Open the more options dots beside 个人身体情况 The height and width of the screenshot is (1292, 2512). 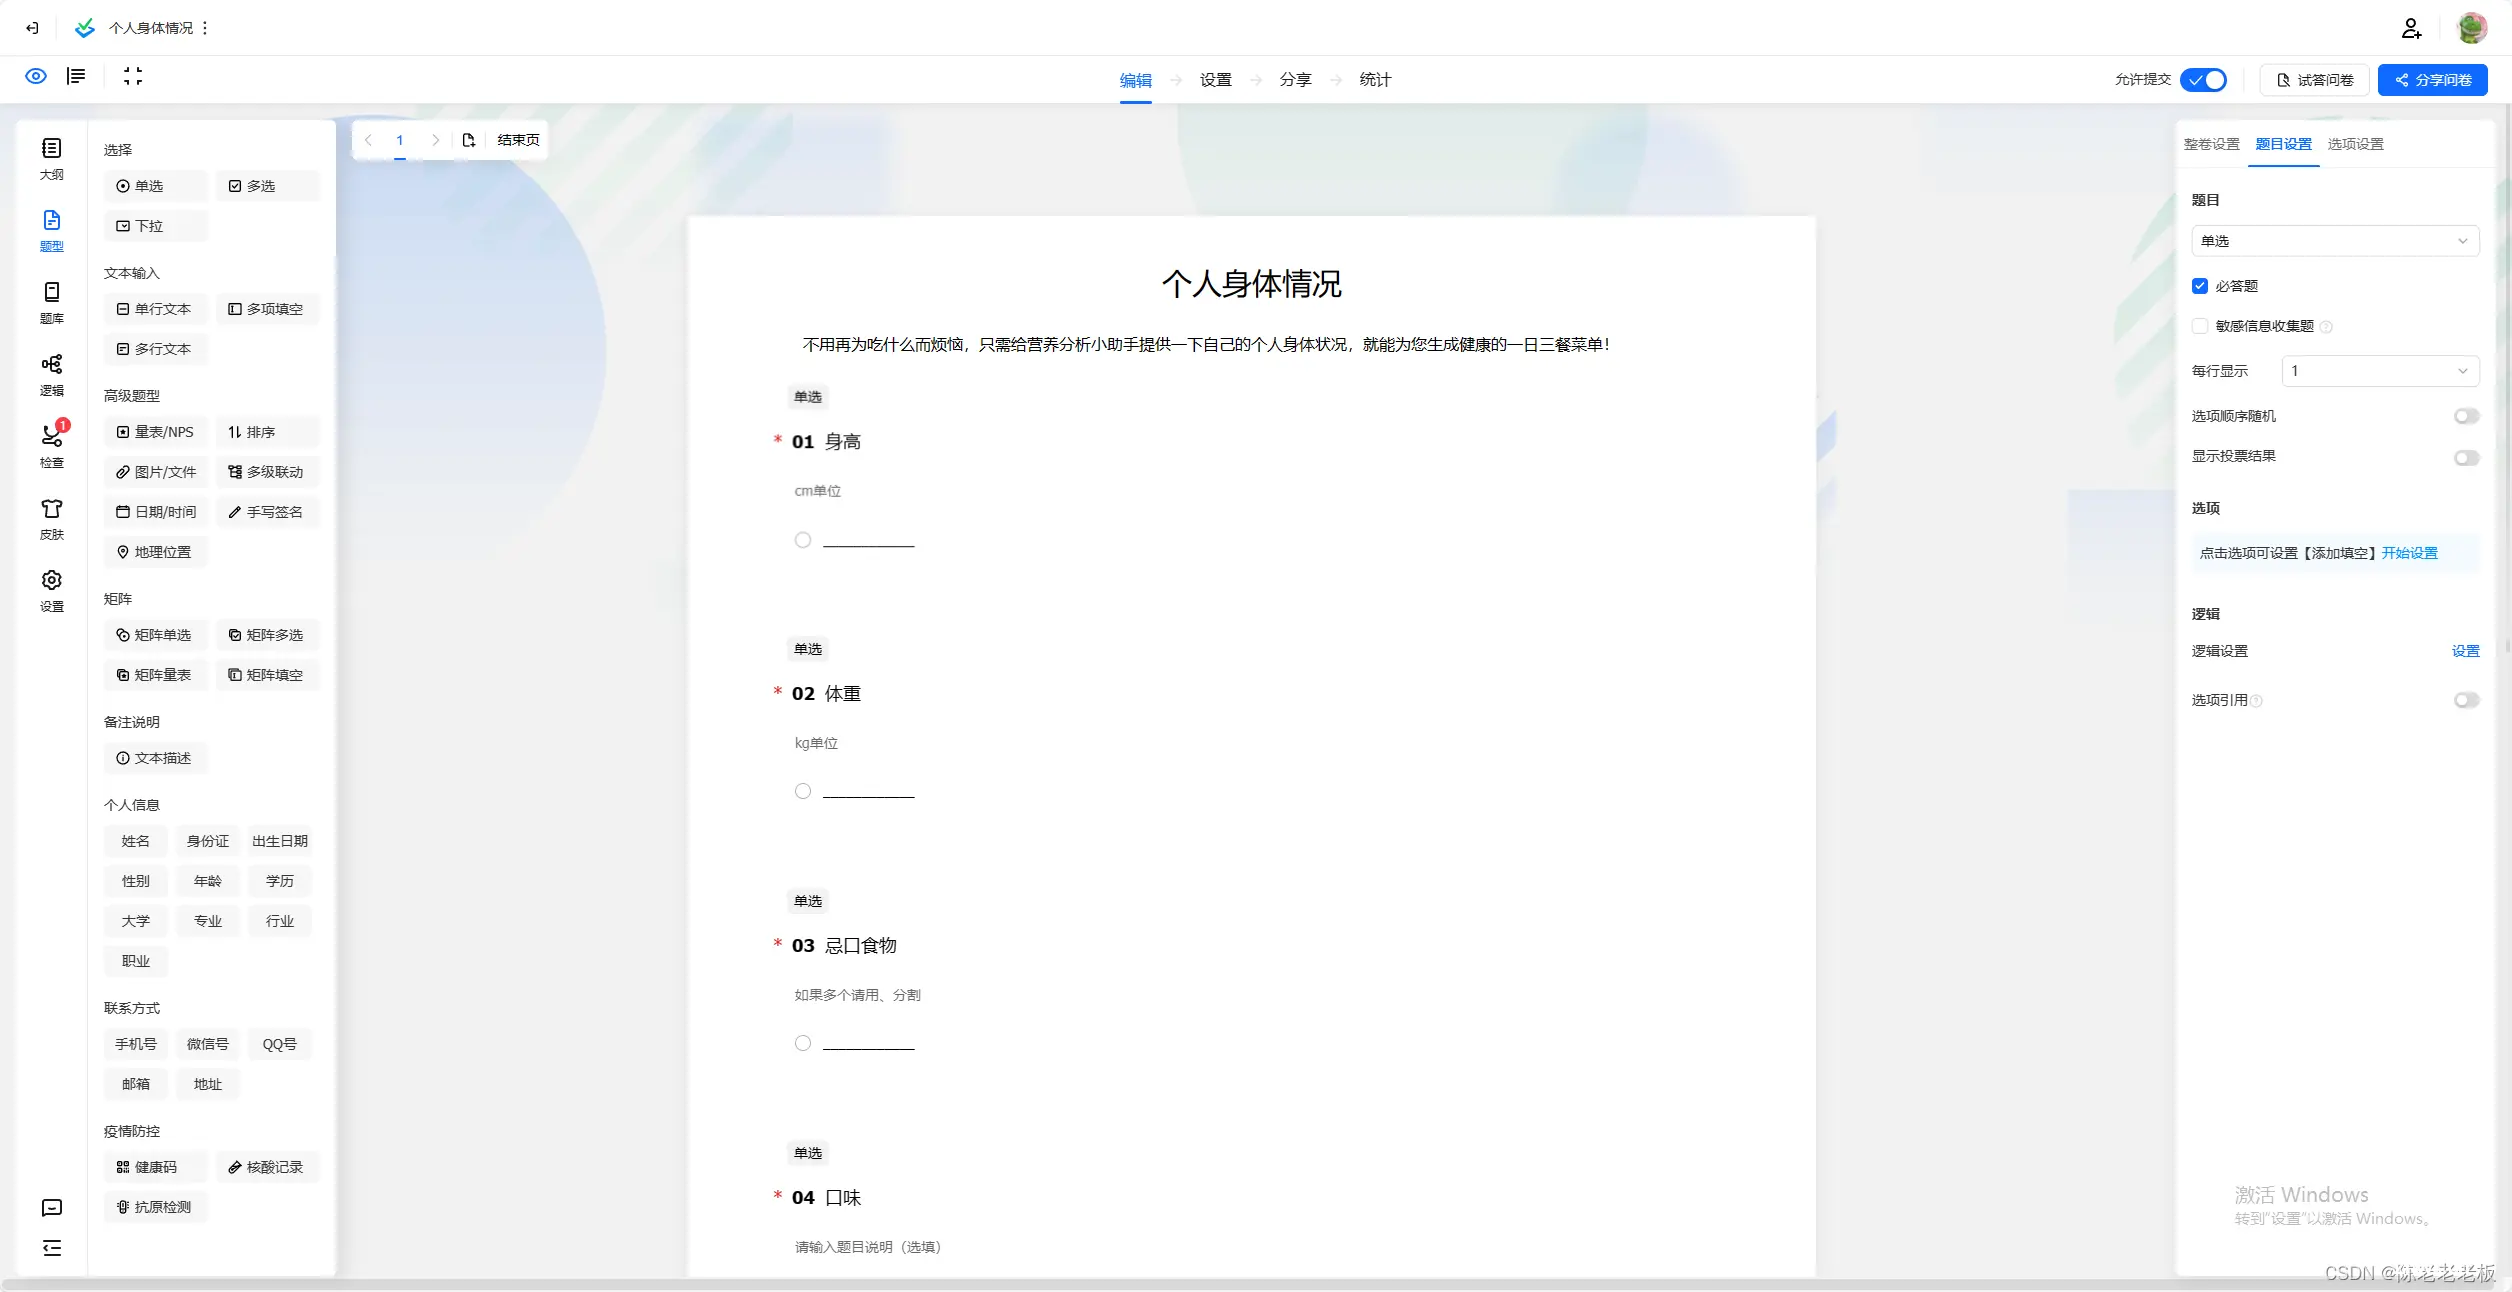[205, 28]
